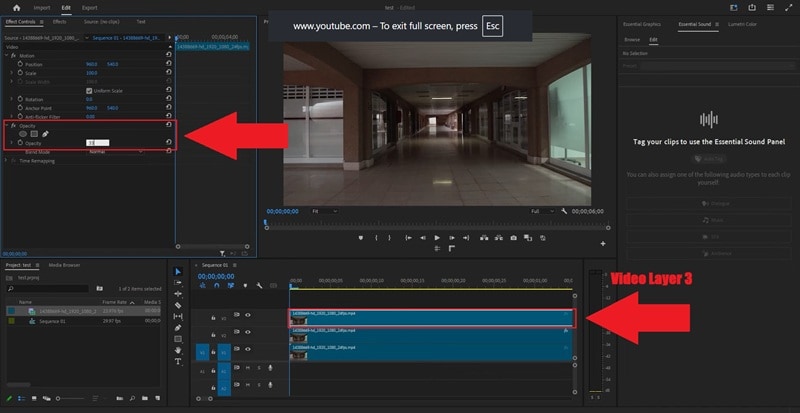The height and width of the screenshot is (413, 800).
Task: Click the Extract button in Program Monitor
Action: click(x=498, y=238)
